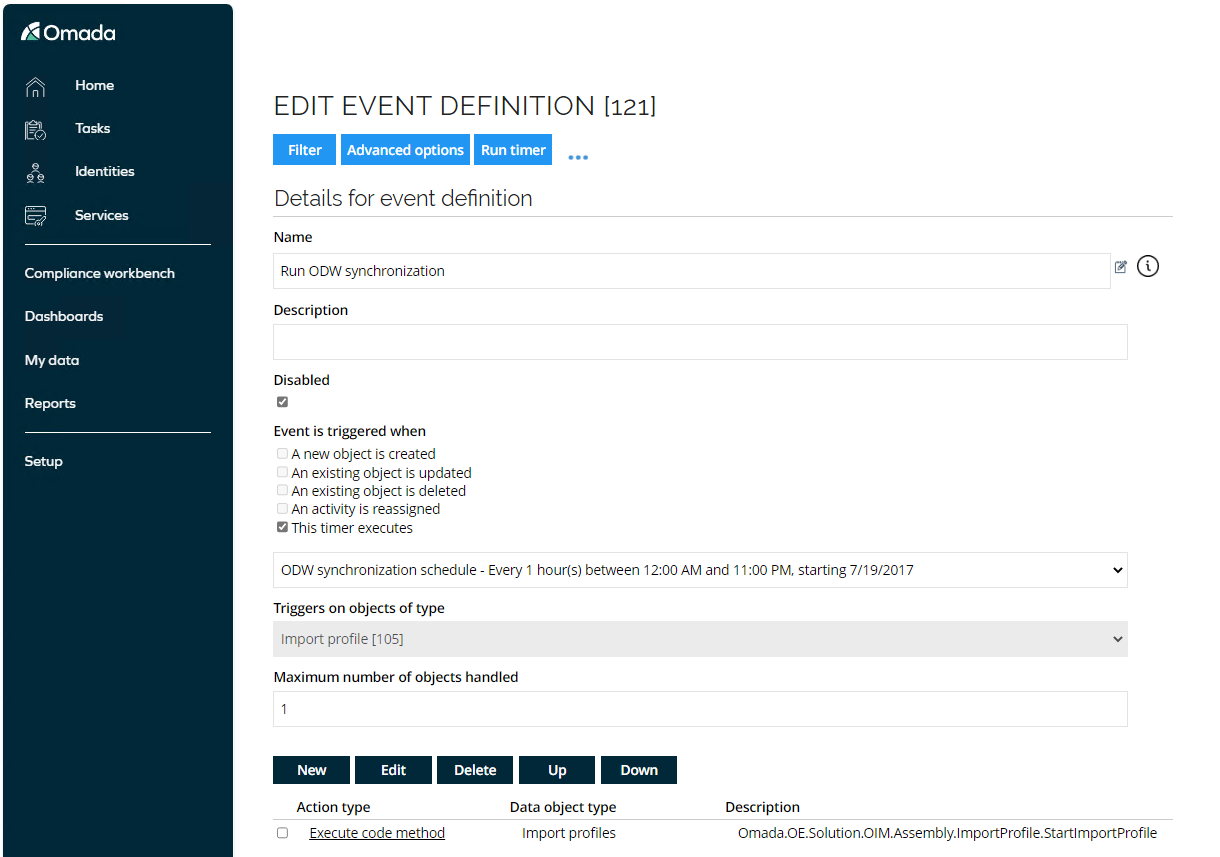
Task: Open Identities menu item
Action: [104, 171]
